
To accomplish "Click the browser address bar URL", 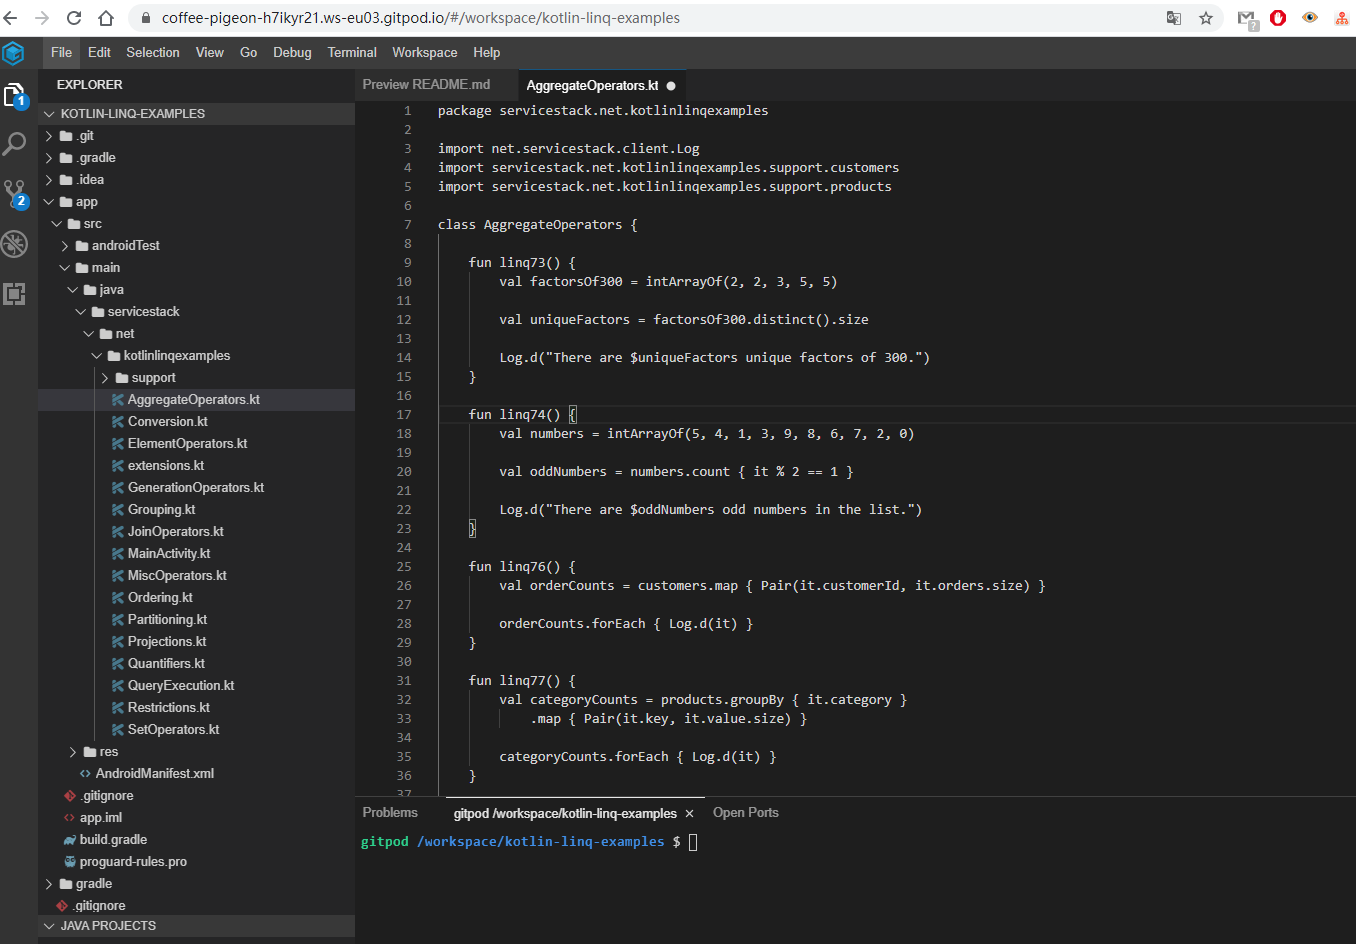I will tap(420, 18).
